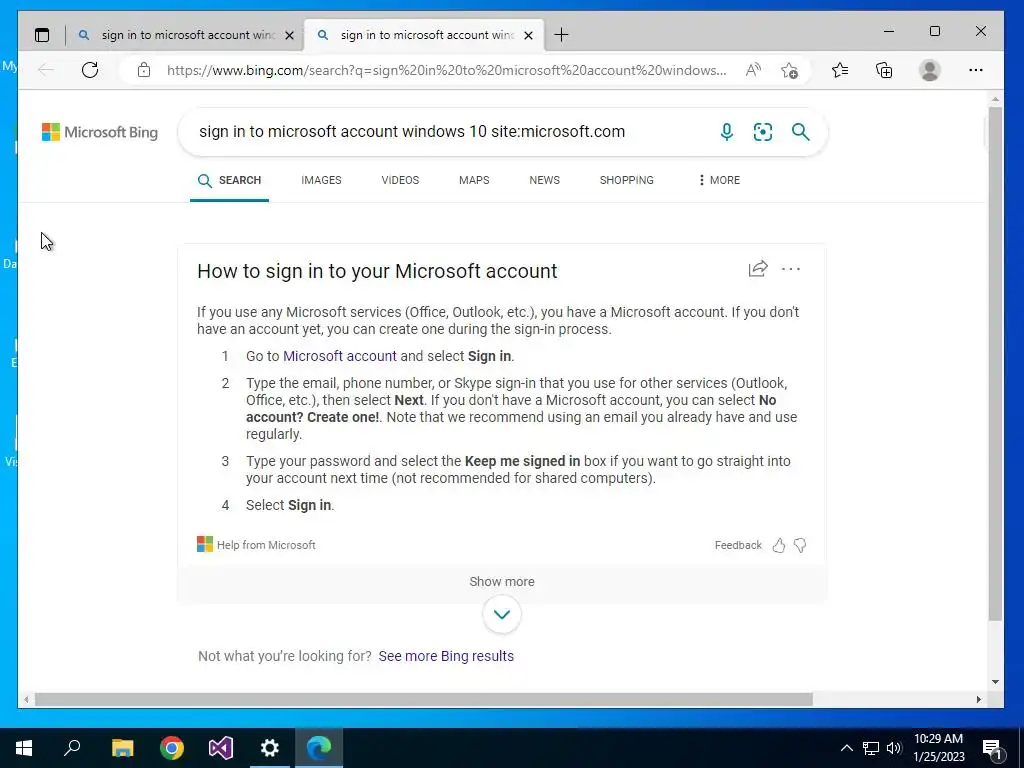Click the vertical scrollbar thumb
Image resolution: width=1024 pixels, height=768 pixels.
click(x=995, y=363)
